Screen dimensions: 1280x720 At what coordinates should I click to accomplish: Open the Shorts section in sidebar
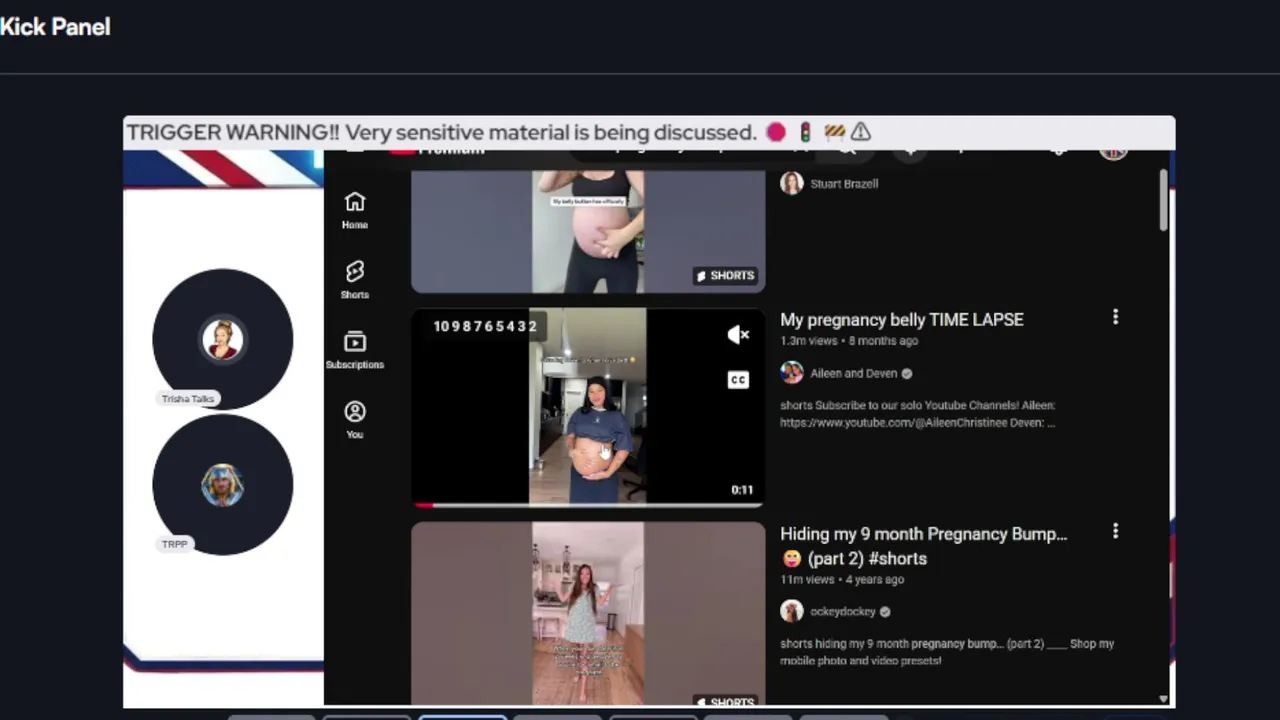click(355, 281)
